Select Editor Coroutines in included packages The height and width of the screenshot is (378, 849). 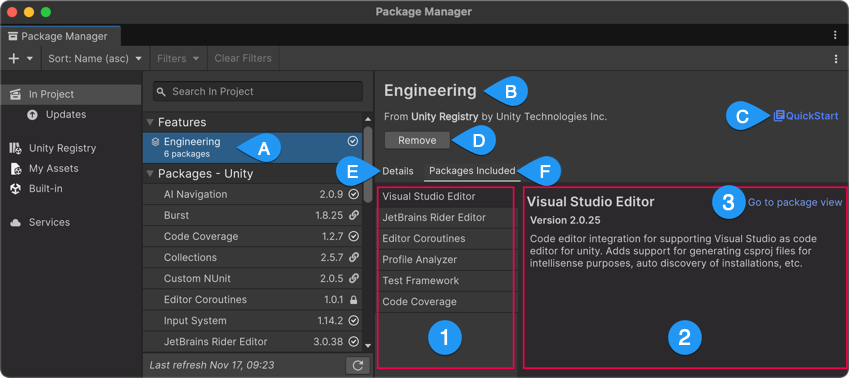[445, 239]
